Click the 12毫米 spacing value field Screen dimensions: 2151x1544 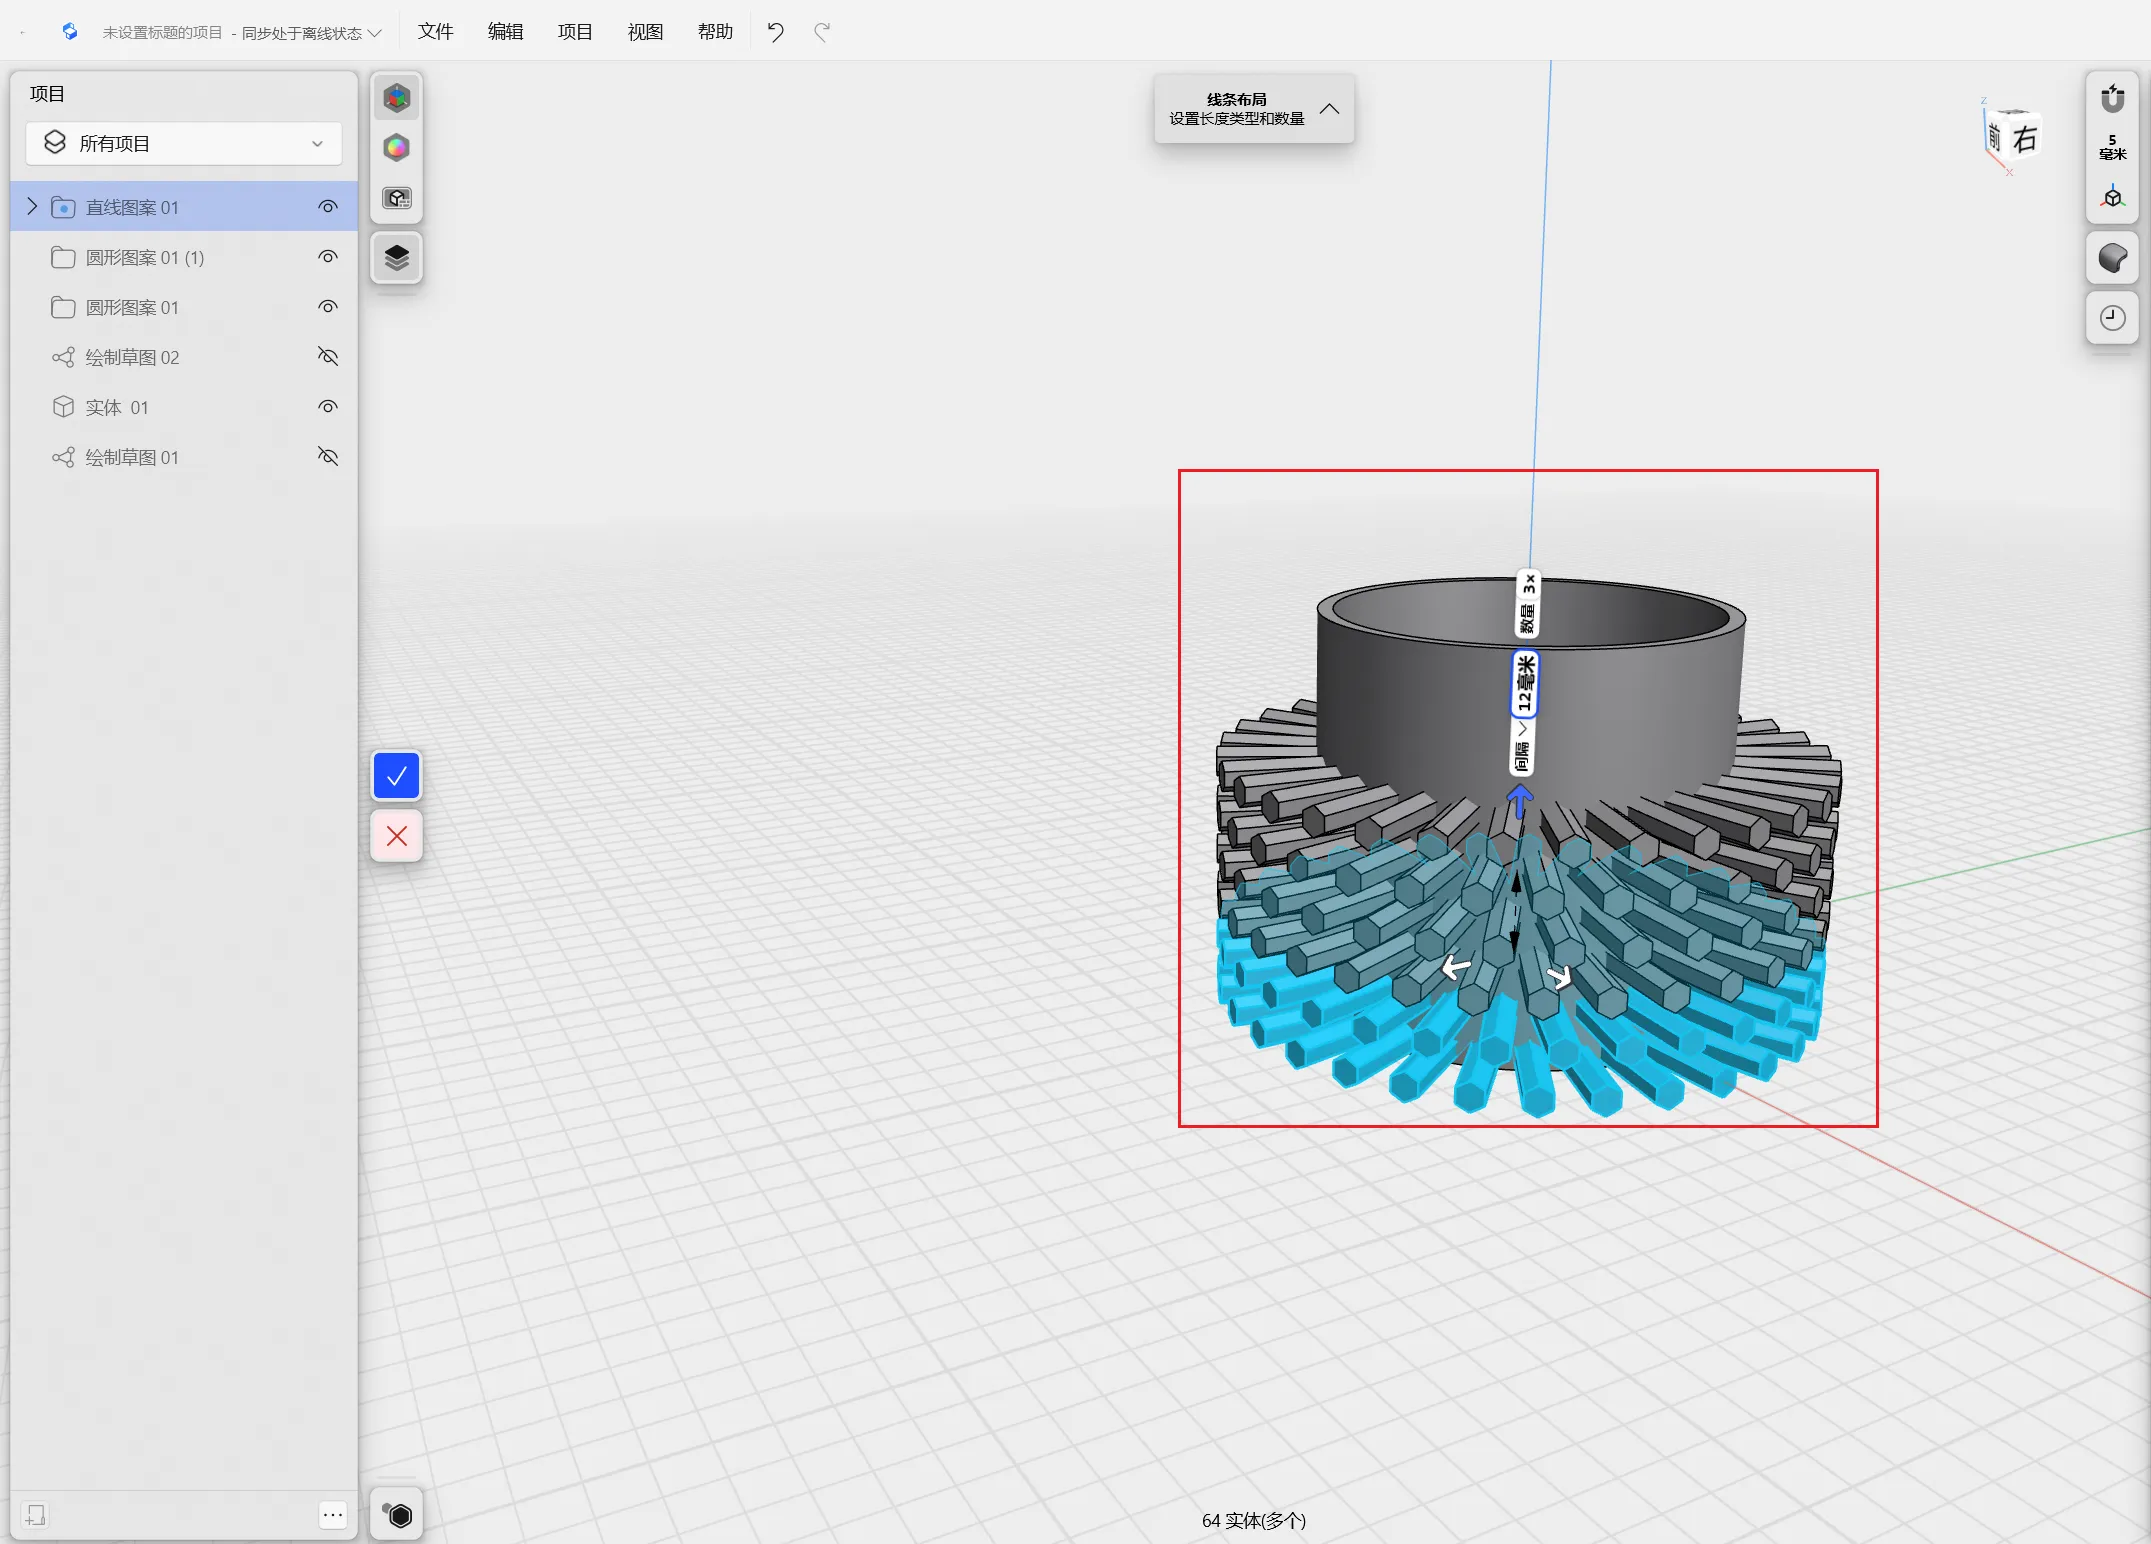click(x=1524, y=684)
